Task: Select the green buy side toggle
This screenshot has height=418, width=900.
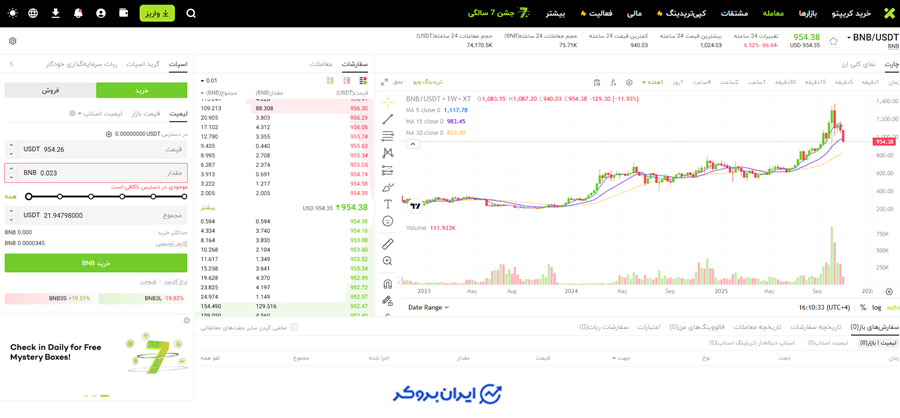Action: tap(141, 90)
